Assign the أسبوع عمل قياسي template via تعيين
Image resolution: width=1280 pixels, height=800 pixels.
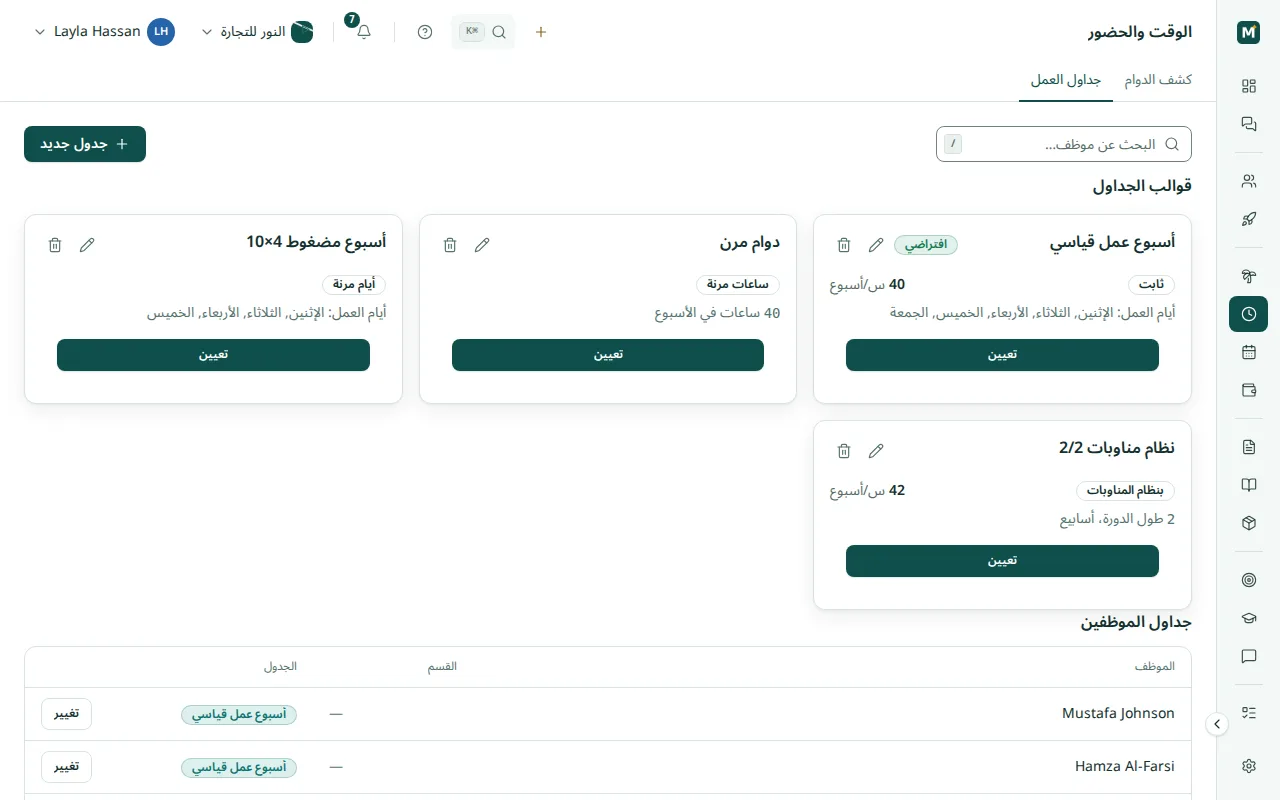point(1002,355)
